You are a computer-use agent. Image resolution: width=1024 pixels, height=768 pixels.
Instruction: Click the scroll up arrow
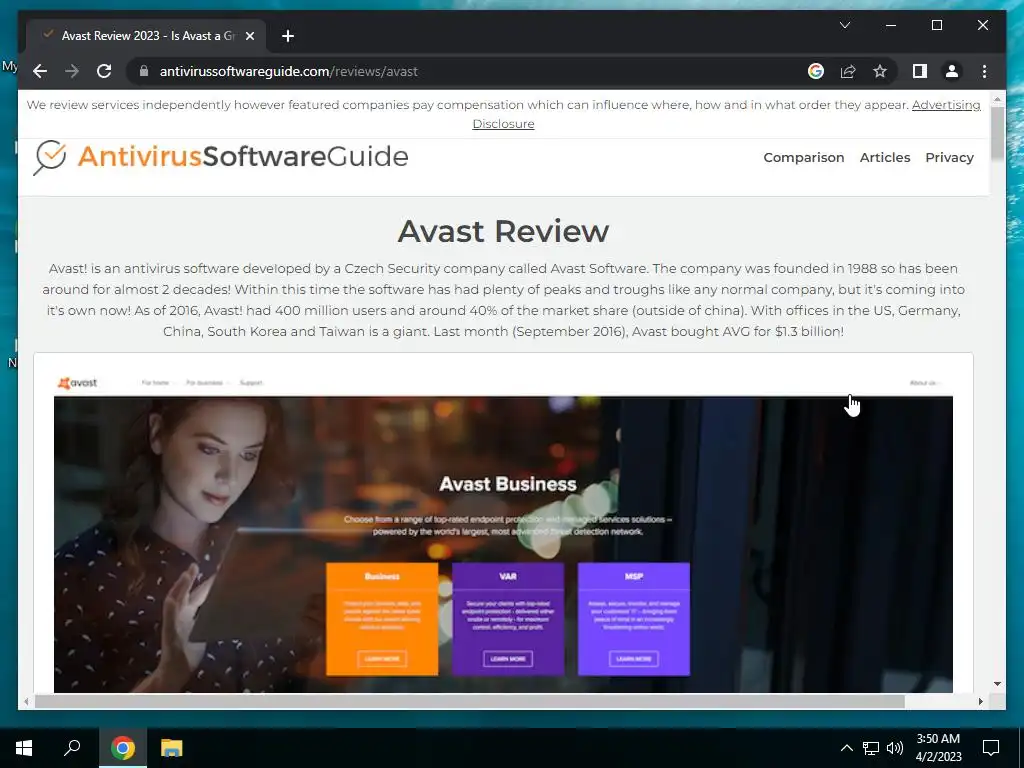coord(997,99)
